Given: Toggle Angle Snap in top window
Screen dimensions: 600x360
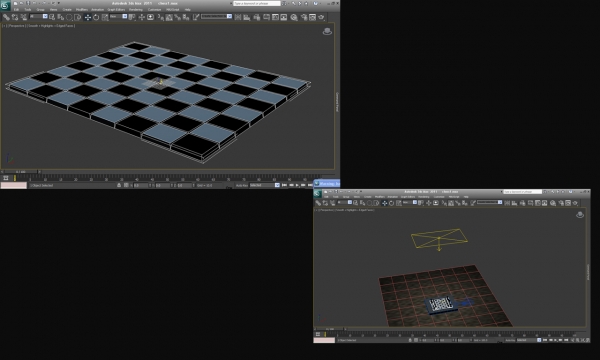Looking at the screenshot, I should (x=169, y=17).
